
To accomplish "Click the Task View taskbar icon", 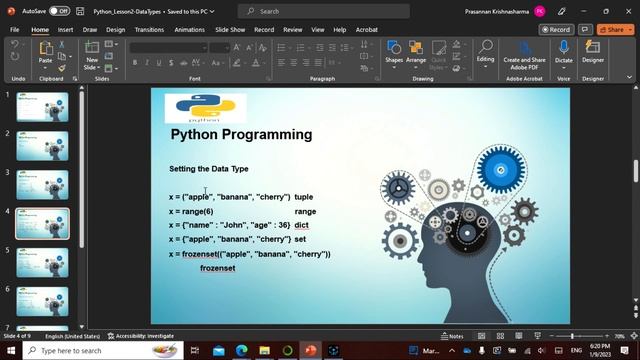I will pos(195,351).
